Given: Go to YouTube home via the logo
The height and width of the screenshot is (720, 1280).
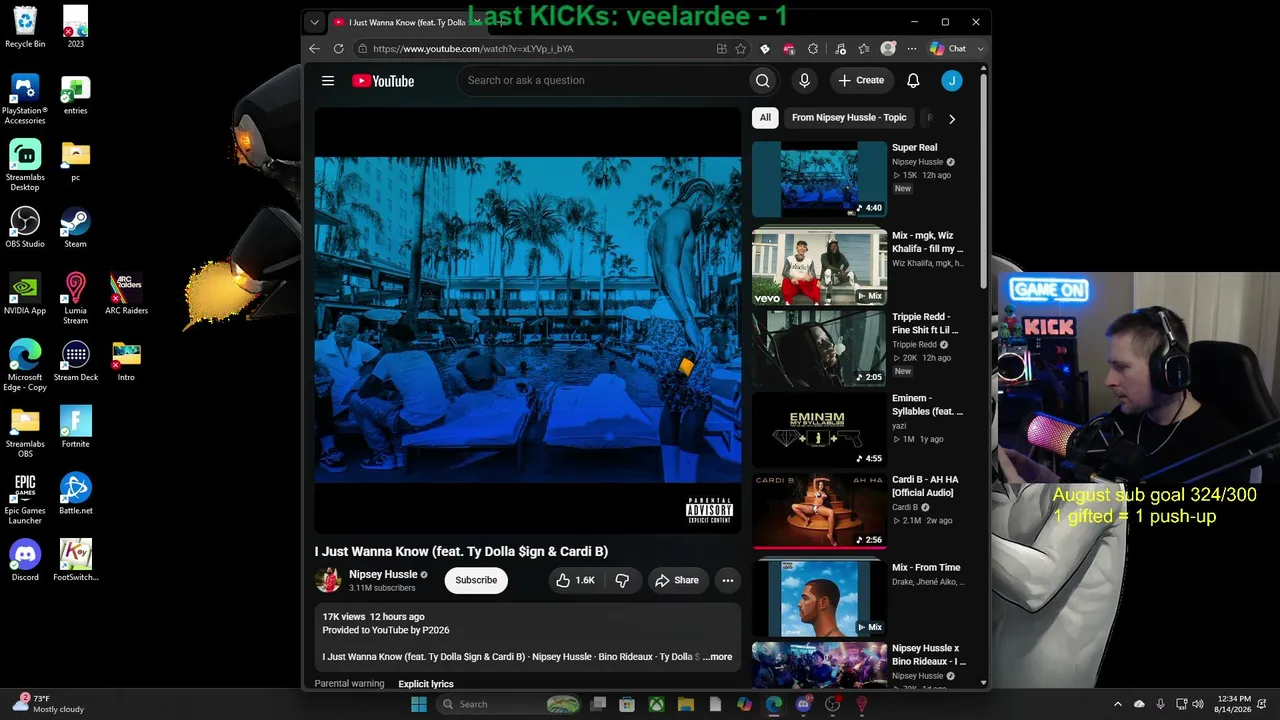Looking at the screenshot, I should point(383,81).
